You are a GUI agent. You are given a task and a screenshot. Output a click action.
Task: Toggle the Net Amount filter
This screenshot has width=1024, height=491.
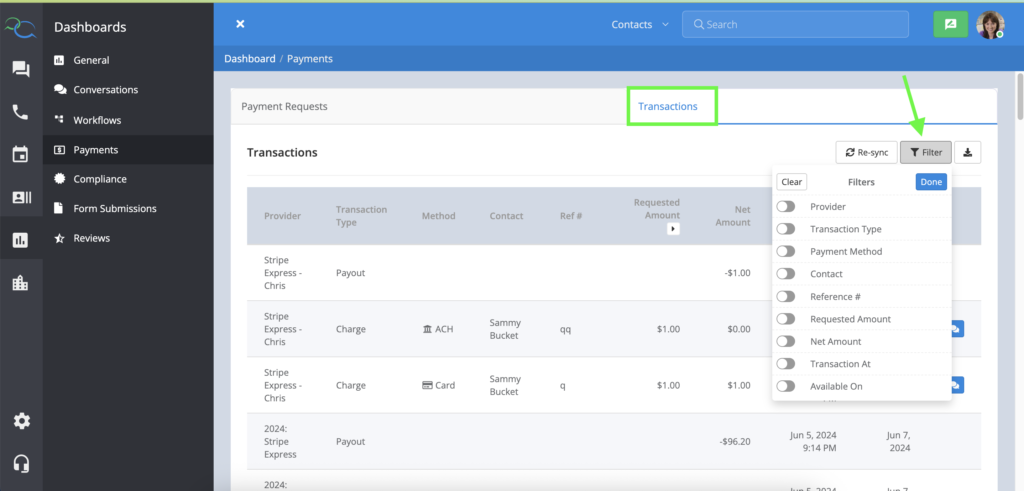(786, 341)
